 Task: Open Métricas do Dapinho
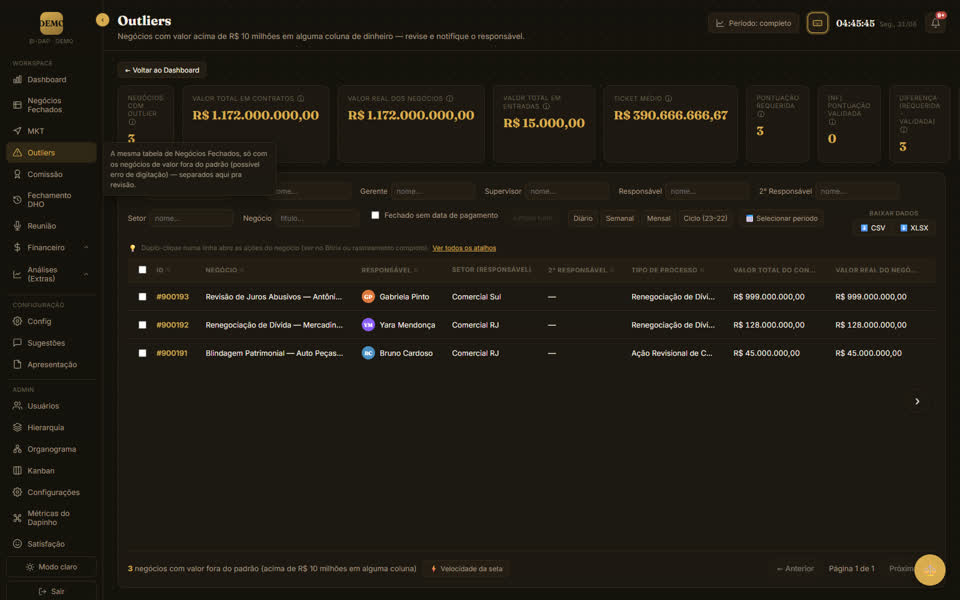tap(48, 518)
